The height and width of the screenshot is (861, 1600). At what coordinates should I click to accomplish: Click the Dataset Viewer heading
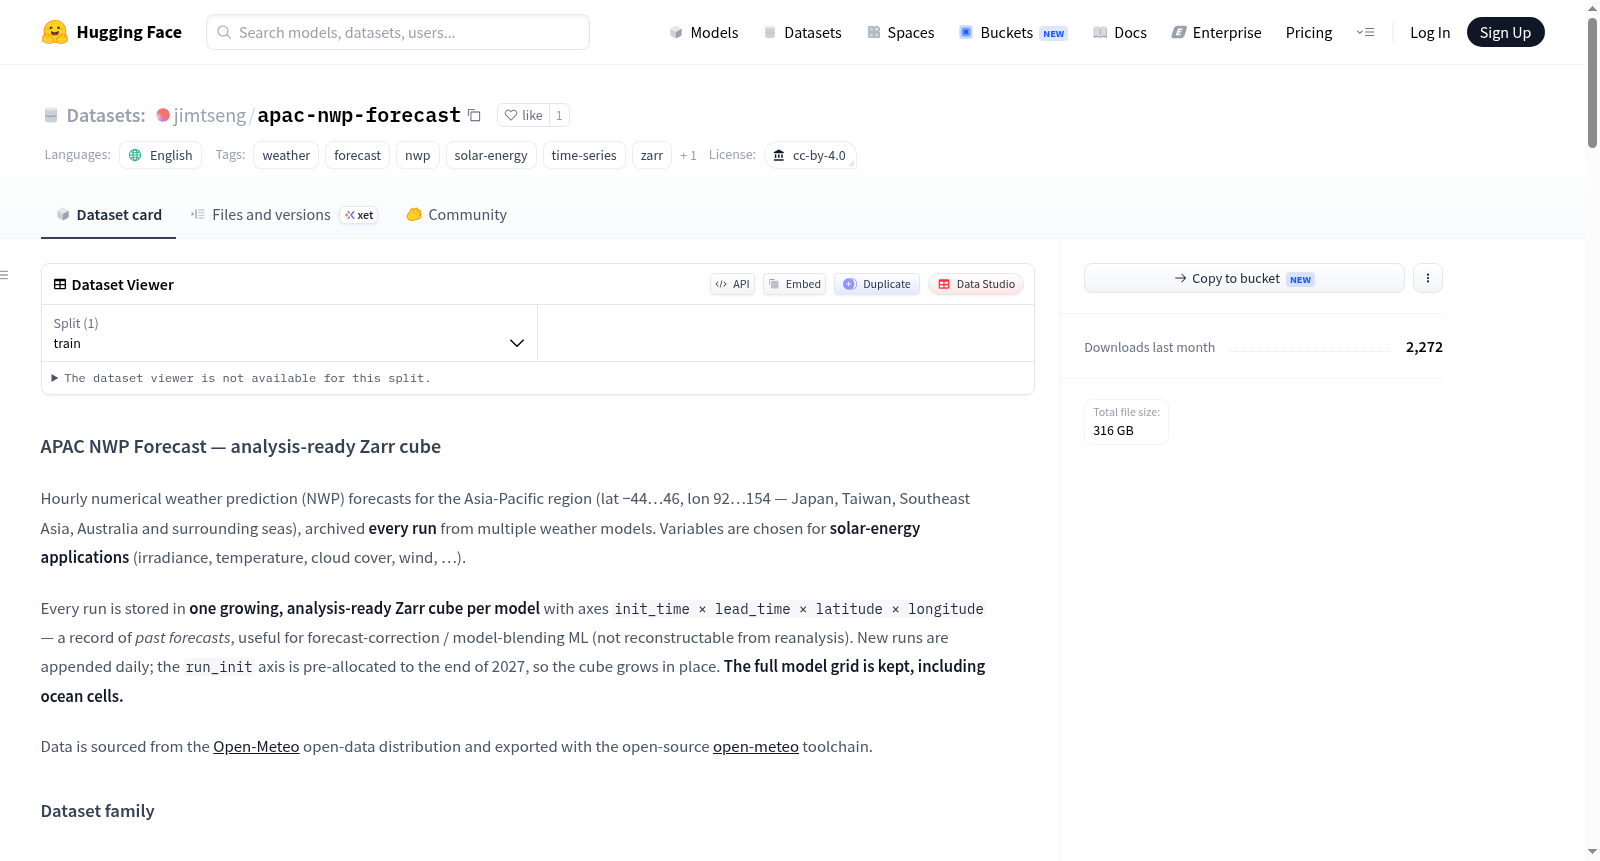click(123, 285)
